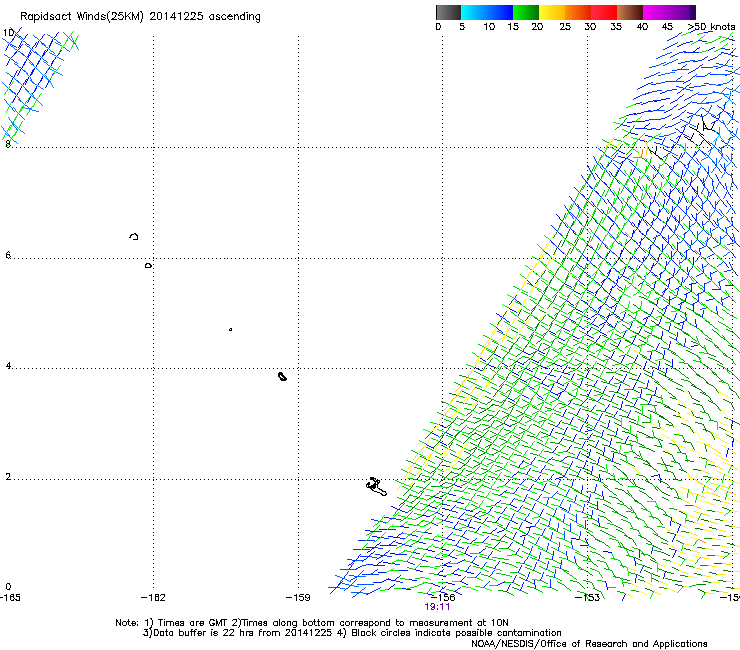740x650 pixels.
Task: Click the green 15-20 knots color segment
Action: pos(526,12)
